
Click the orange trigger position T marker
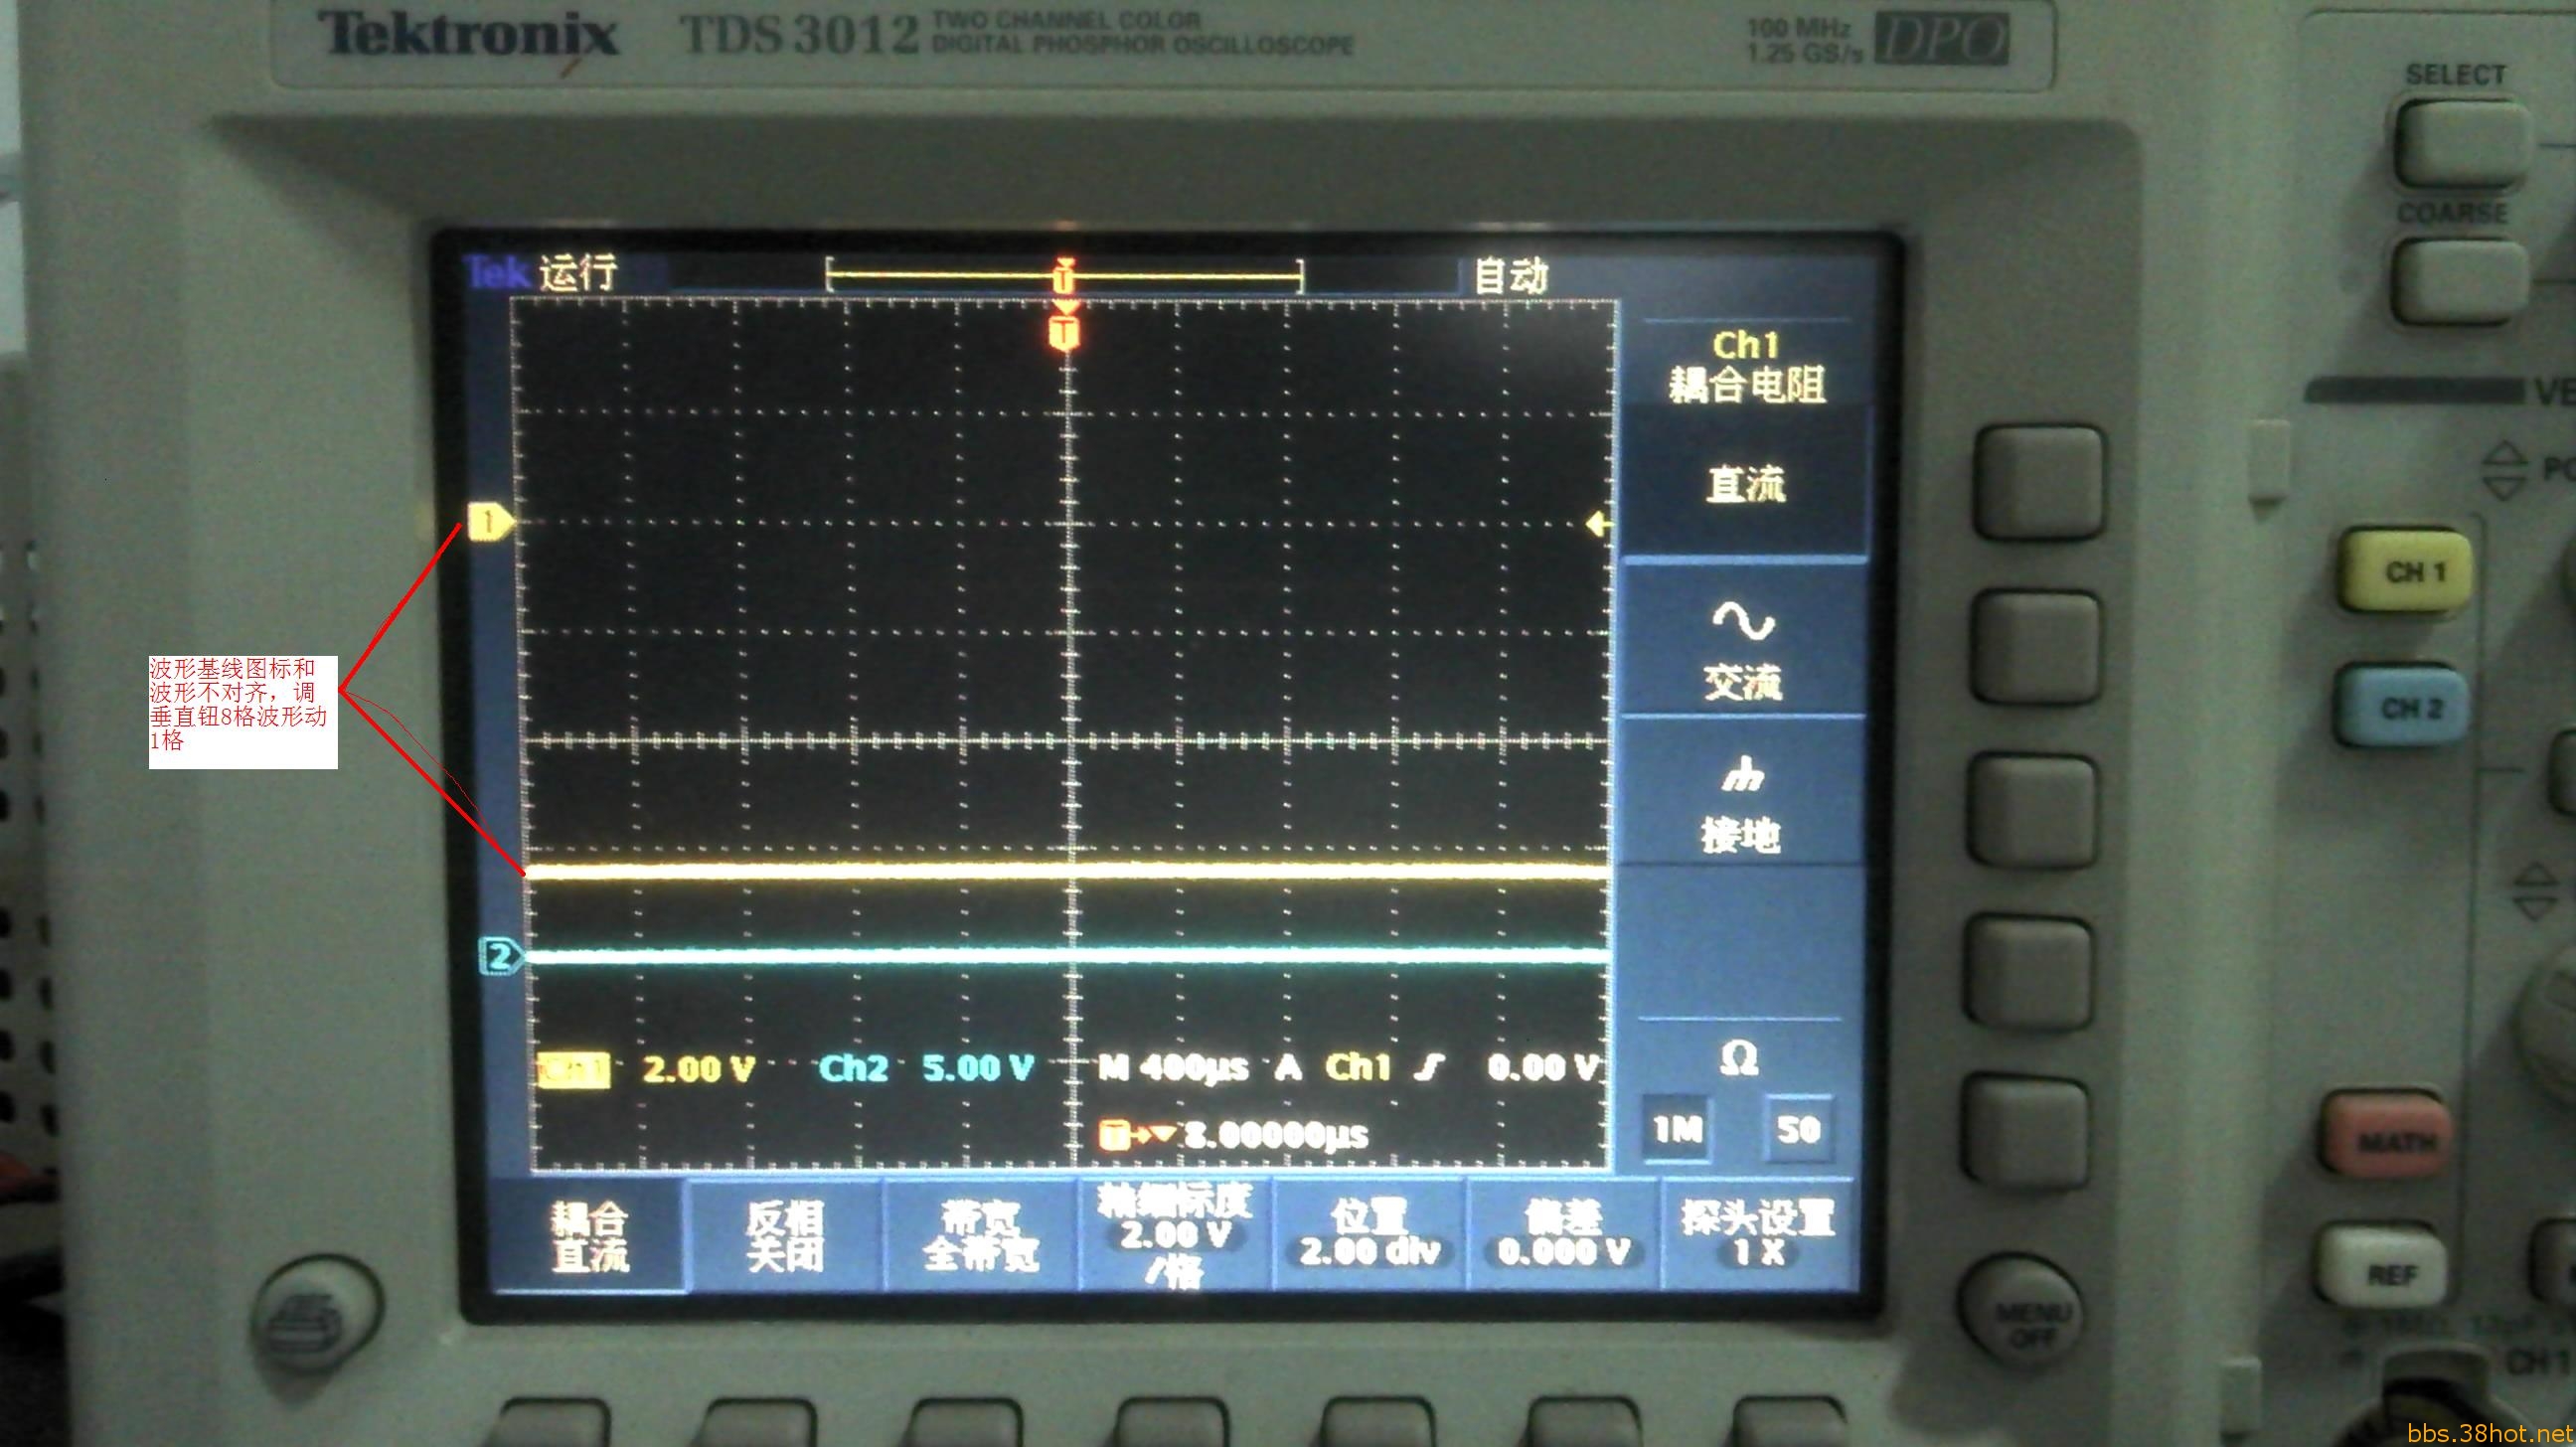click(x=1066, y=333)
